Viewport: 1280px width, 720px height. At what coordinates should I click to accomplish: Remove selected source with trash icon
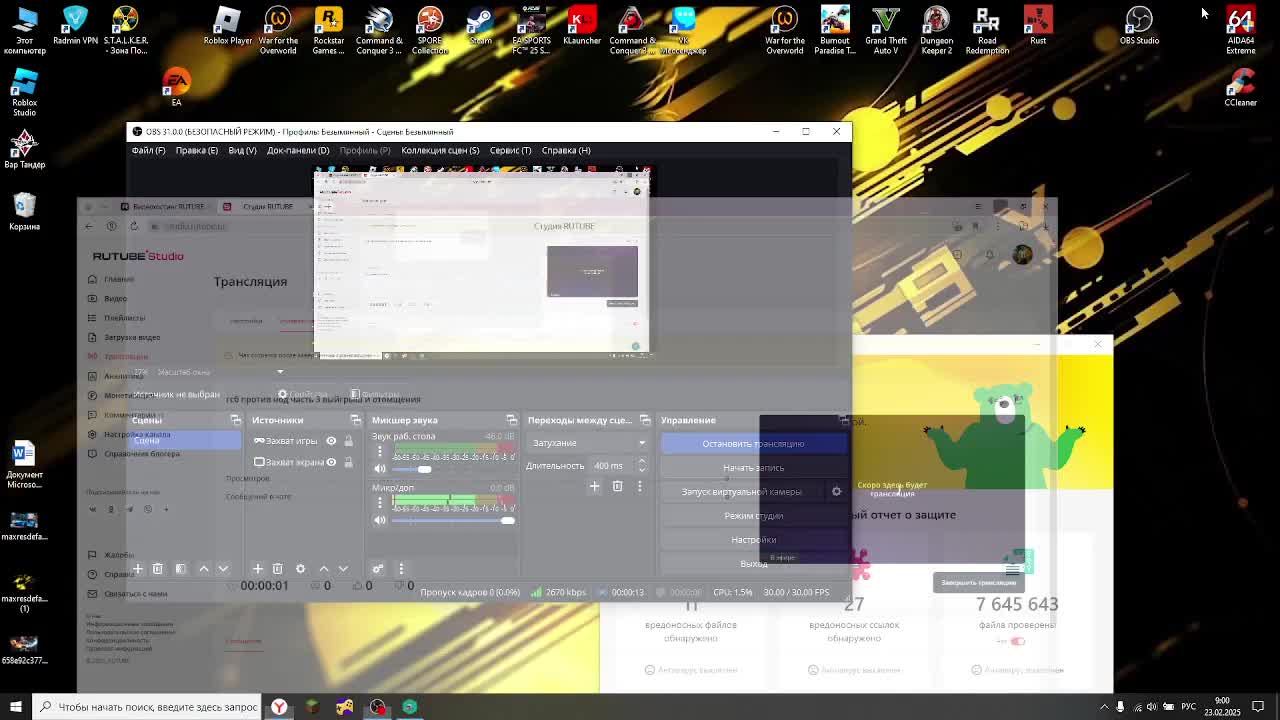(x=277, y=568)
